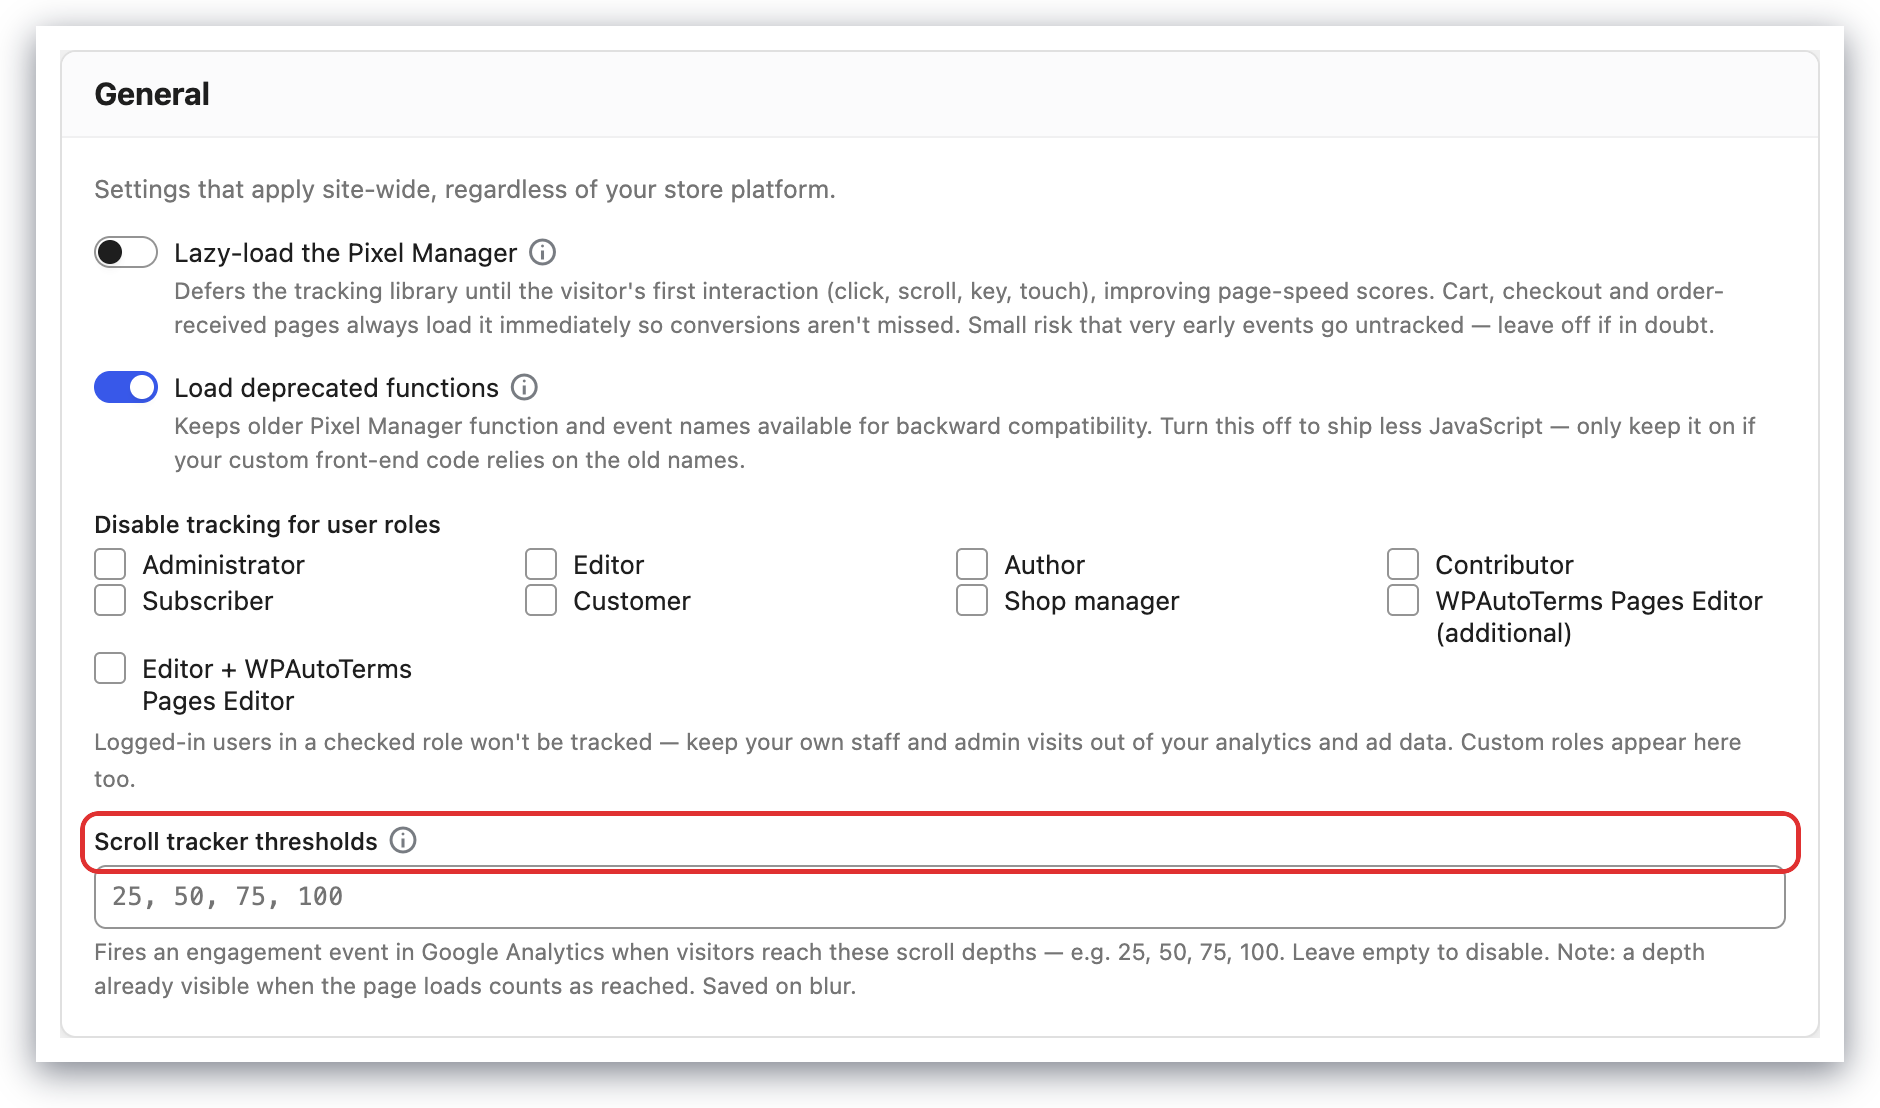Click 'Keeps older Pixel Manager function' description
The image size is (1880, 1108).
click(x=965, y=443)
